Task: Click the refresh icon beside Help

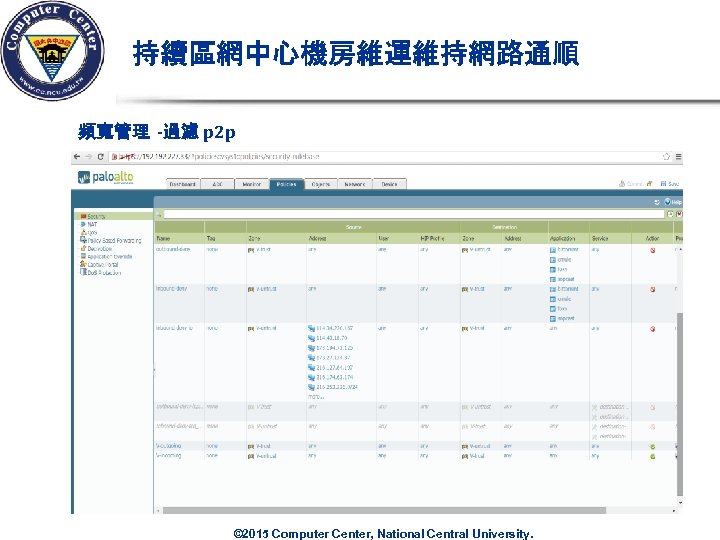Action: coord(657,202)
